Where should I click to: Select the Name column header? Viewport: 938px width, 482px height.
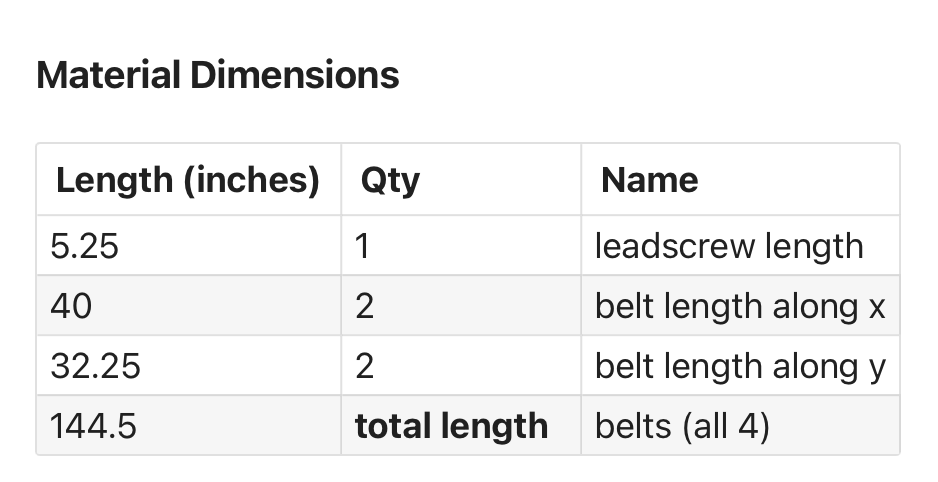[649, 181]
